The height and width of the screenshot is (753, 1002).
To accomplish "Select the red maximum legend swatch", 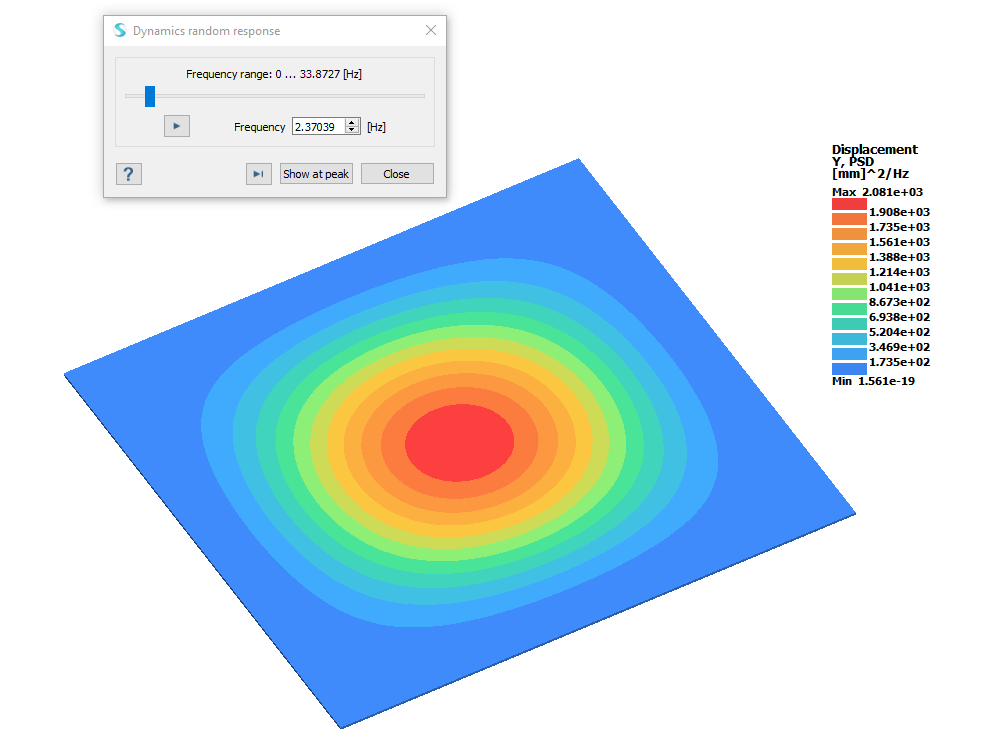I will tap(849, 204).
